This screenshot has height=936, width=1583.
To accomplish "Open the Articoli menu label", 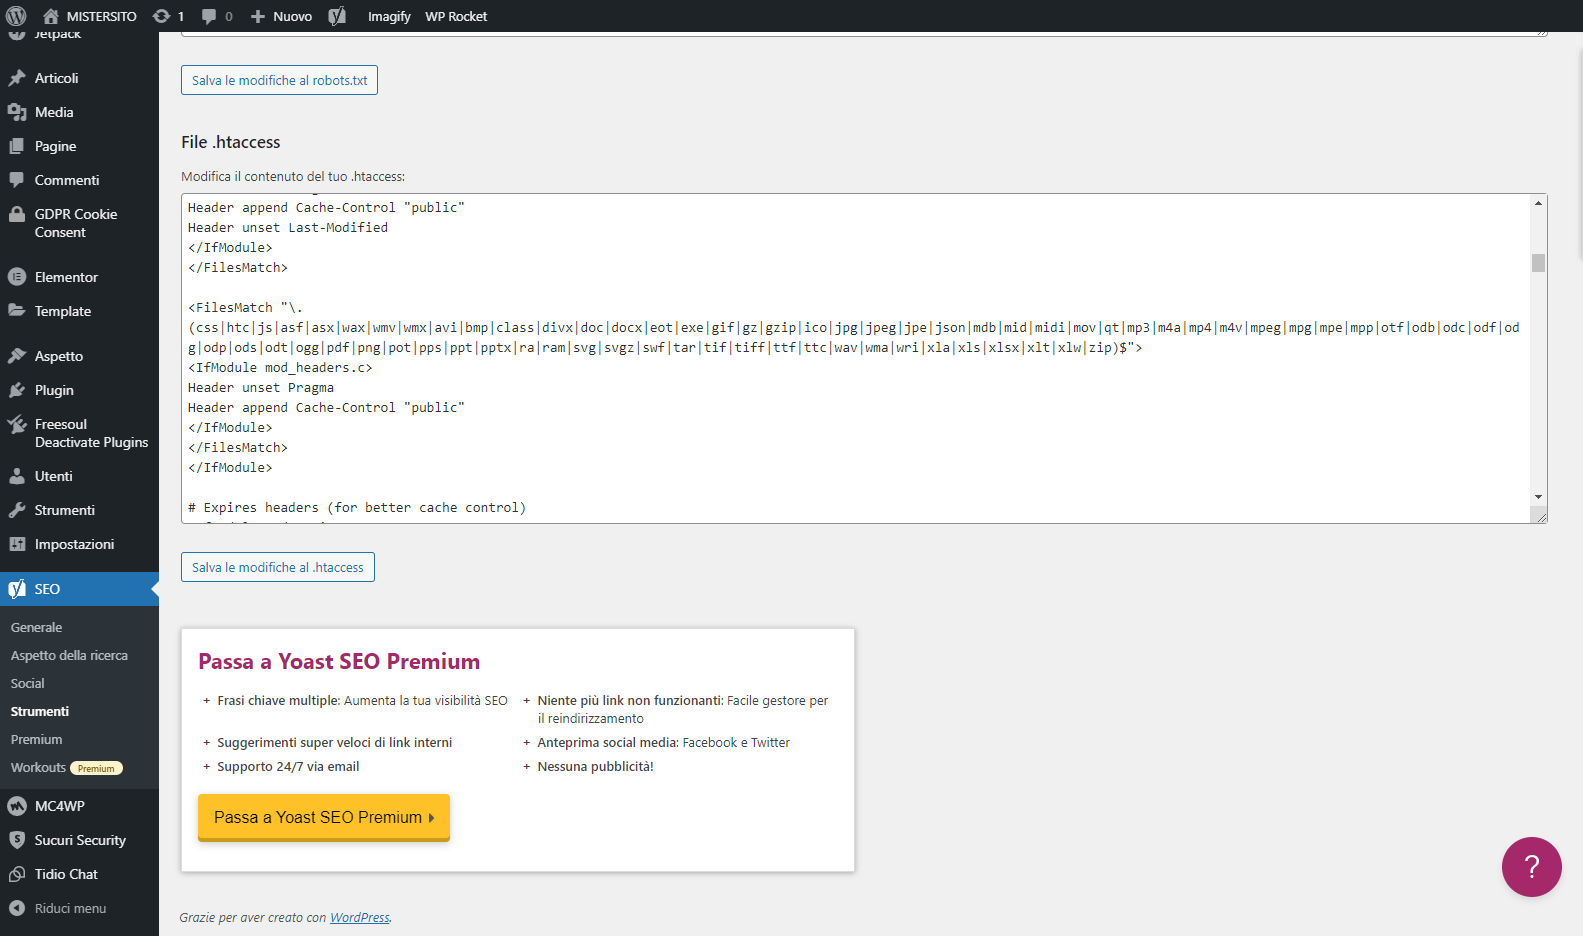I will pyautogui.click(x=56, y=78).
